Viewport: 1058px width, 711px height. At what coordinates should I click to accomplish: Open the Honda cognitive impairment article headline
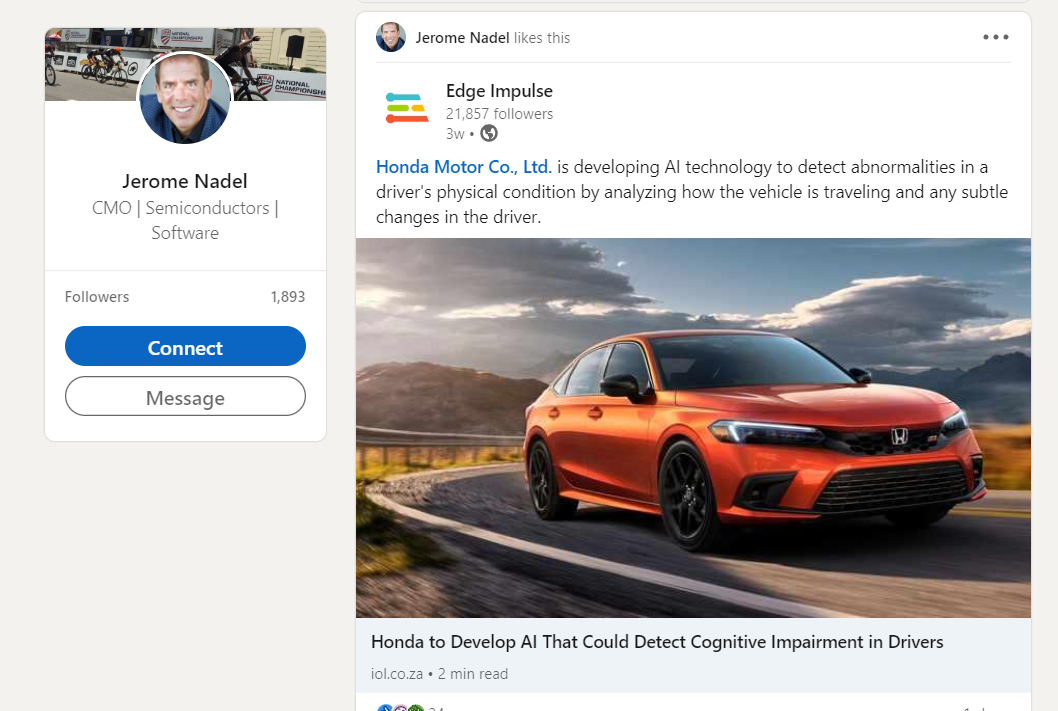pos(657,642)
